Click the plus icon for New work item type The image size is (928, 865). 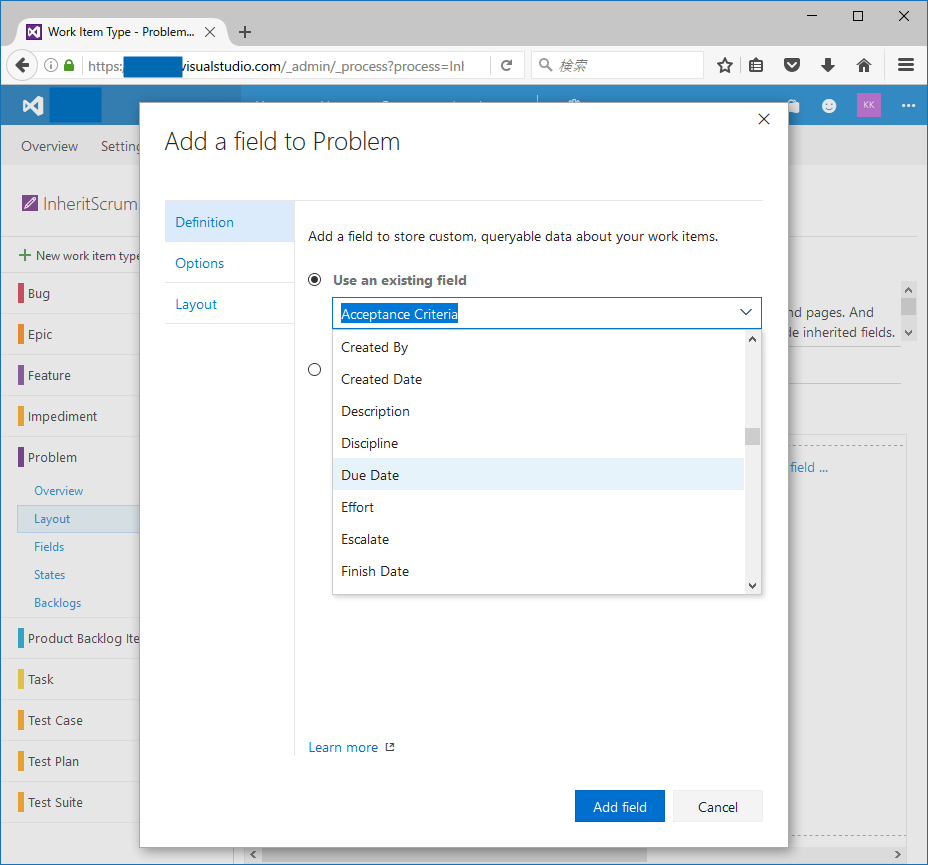25,256
